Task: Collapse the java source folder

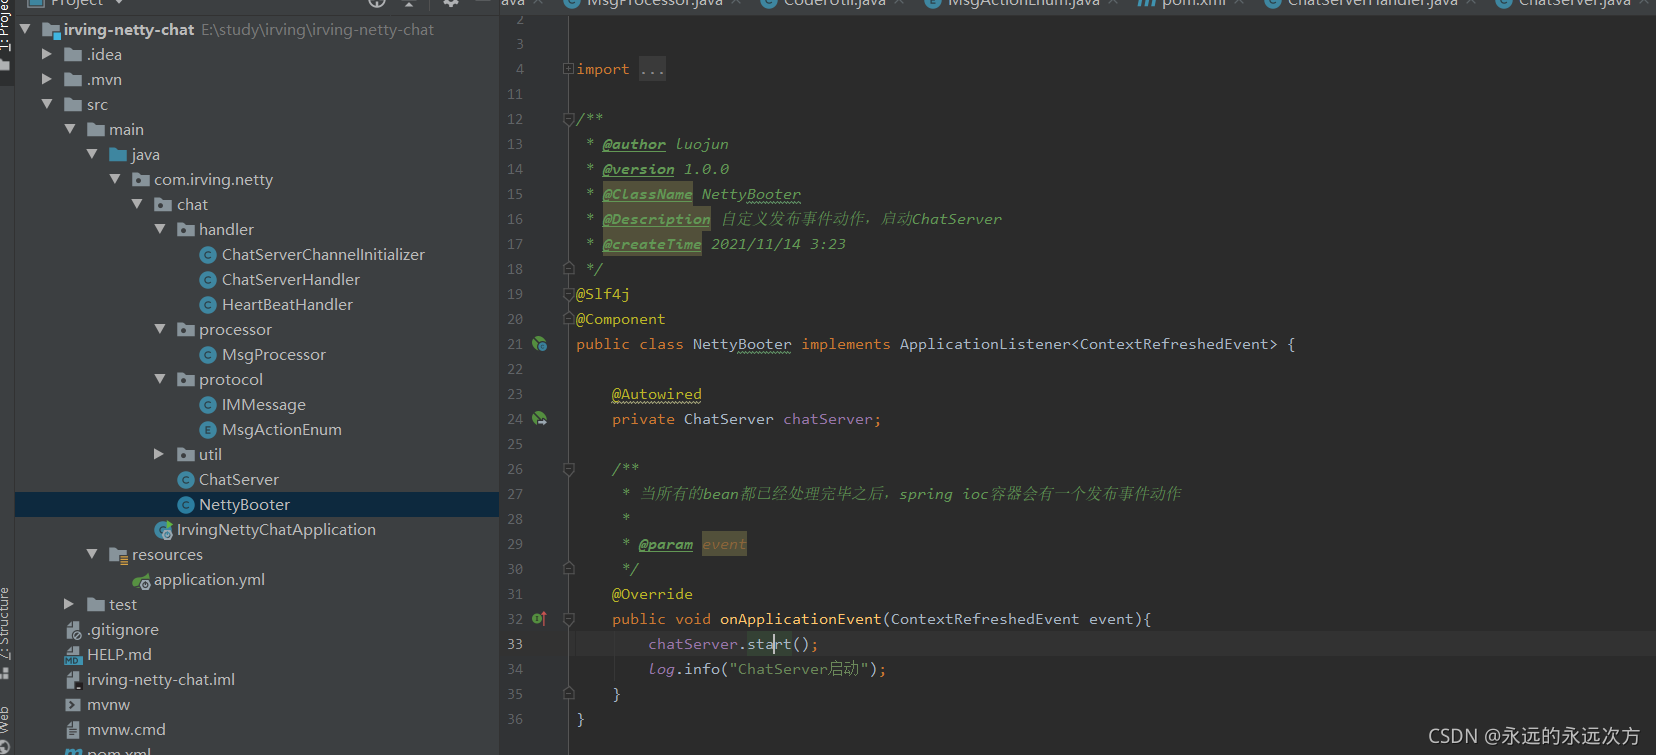Action: [92, 154]
